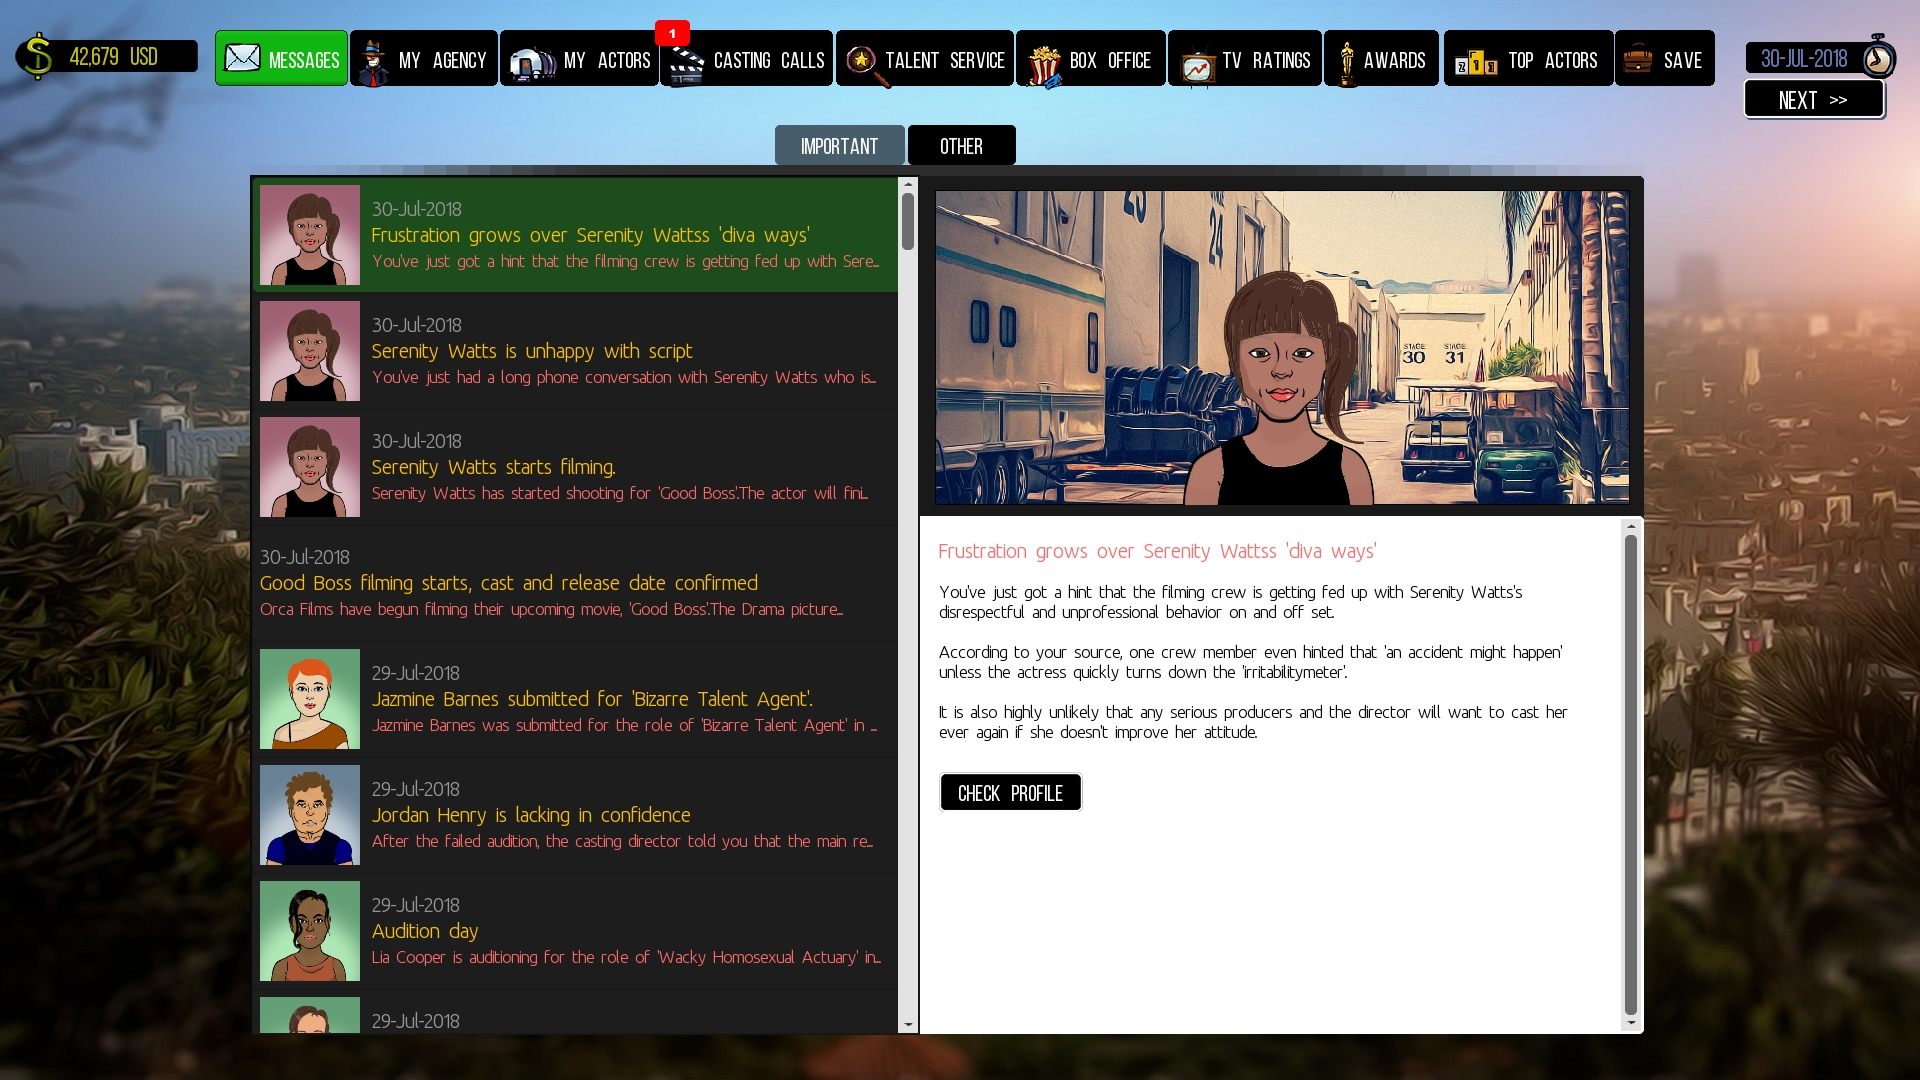The width and height of the screenshot is (1920, 1080).
Task: Open Box Office via the popcorn icon
Action: click(1043, 65)
